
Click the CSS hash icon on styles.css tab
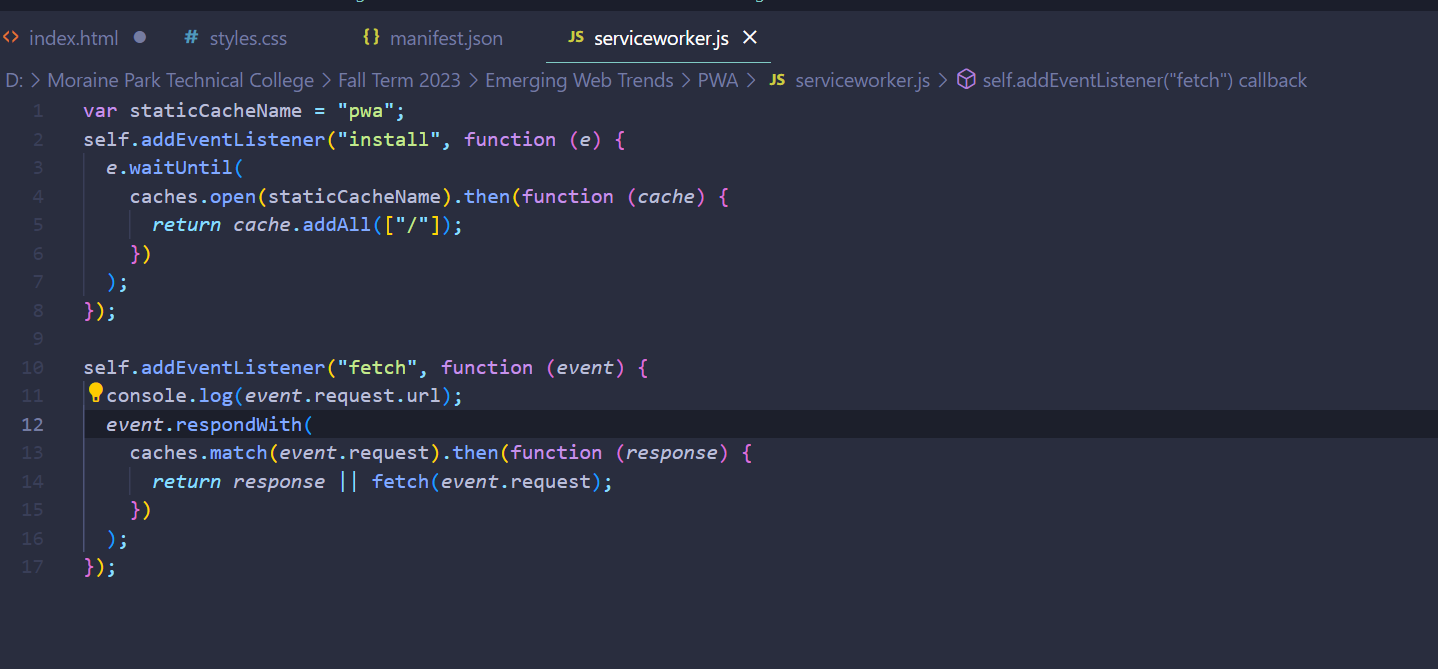[191, 38]
